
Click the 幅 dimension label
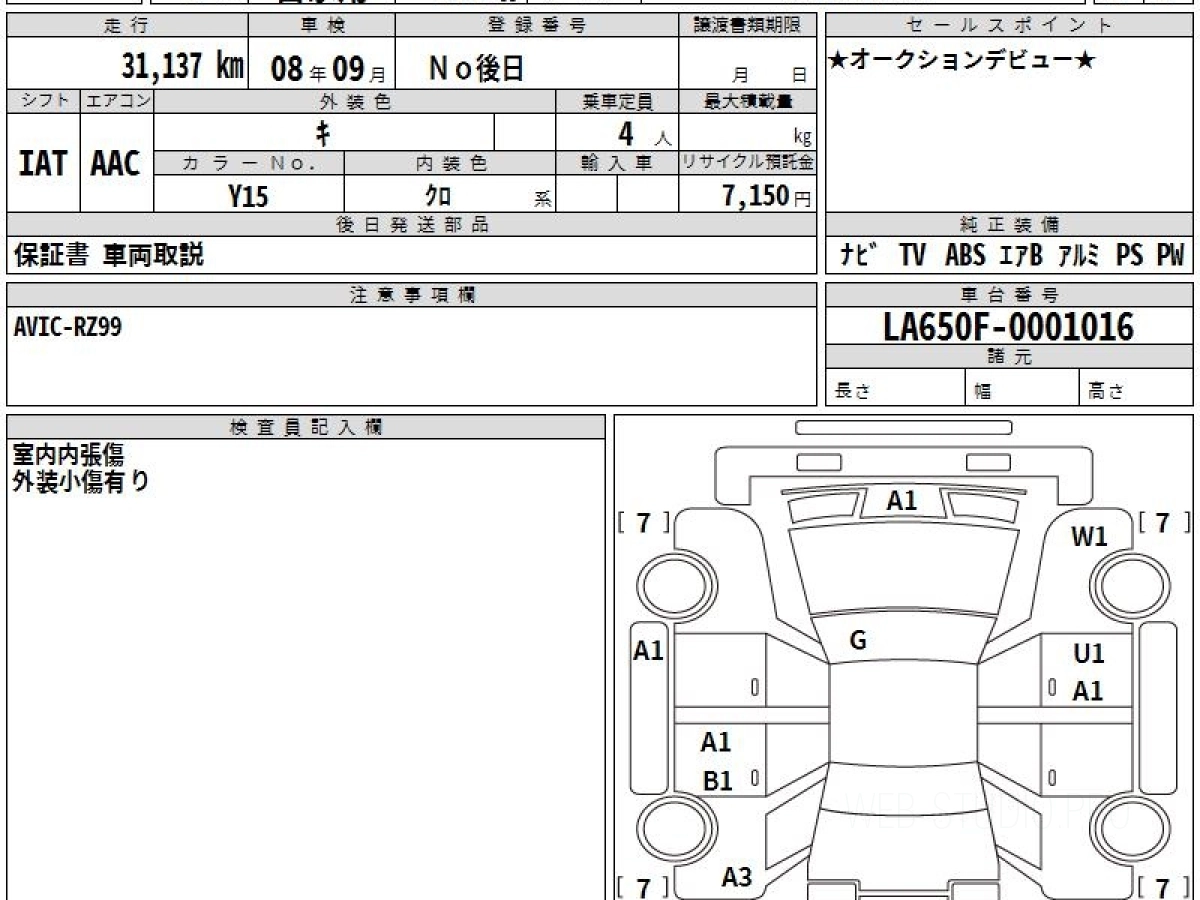pyautogui.click(x=983, y=392)
